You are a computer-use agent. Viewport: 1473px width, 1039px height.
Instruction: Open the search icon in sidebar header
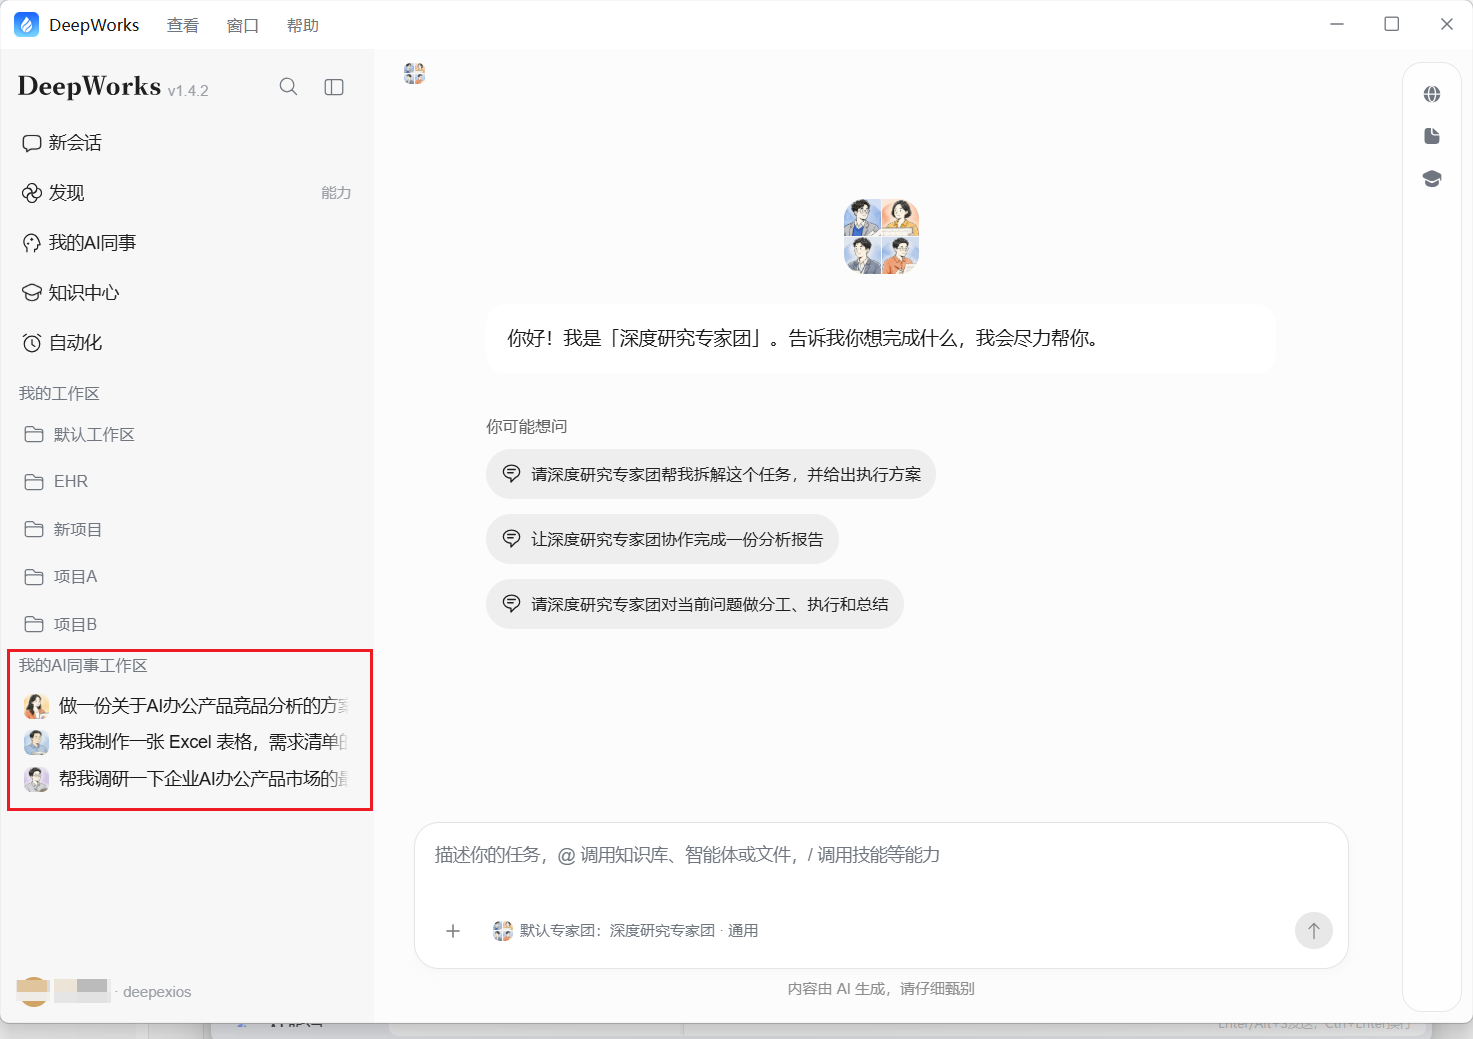pyautogui.click(x=288, y=87)
